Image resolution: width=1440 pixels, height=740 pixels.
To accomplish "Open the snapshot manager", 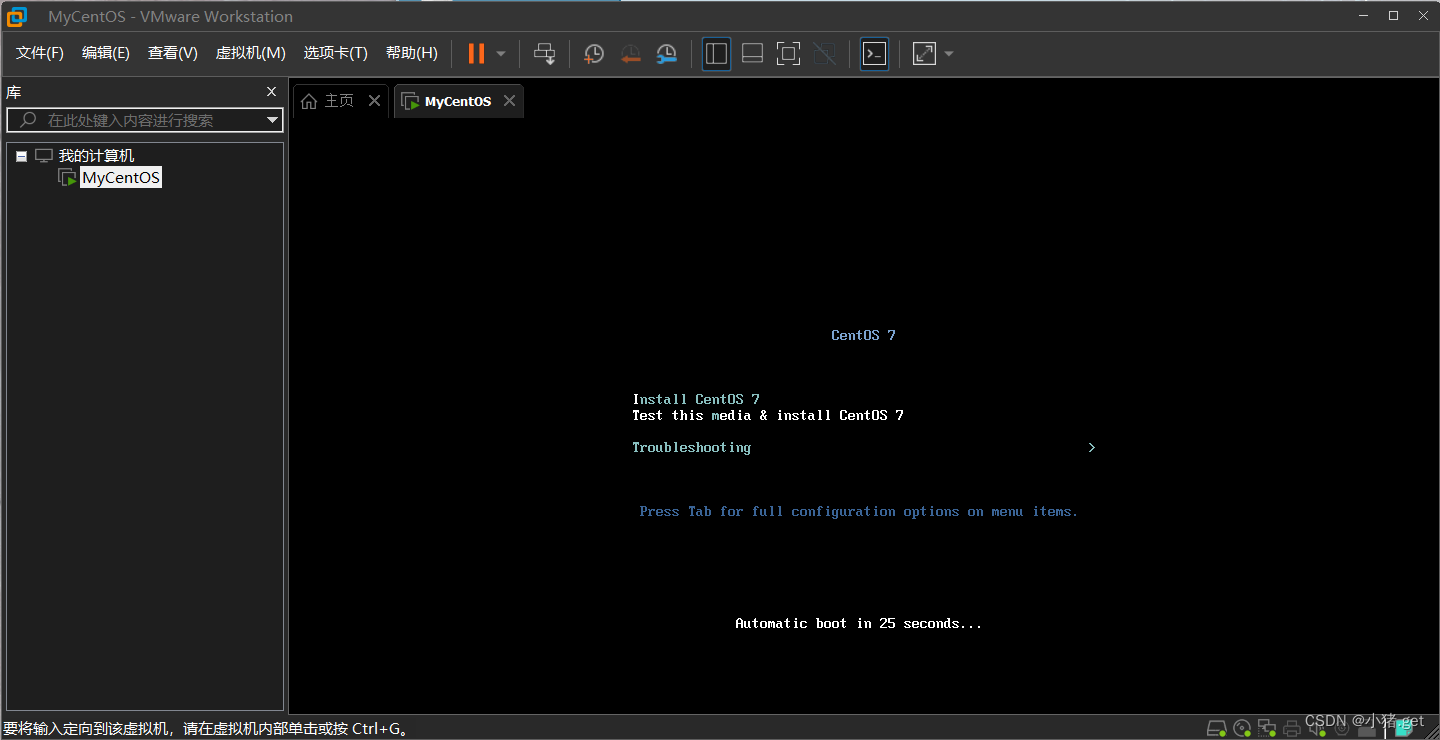I will point(667,54).
